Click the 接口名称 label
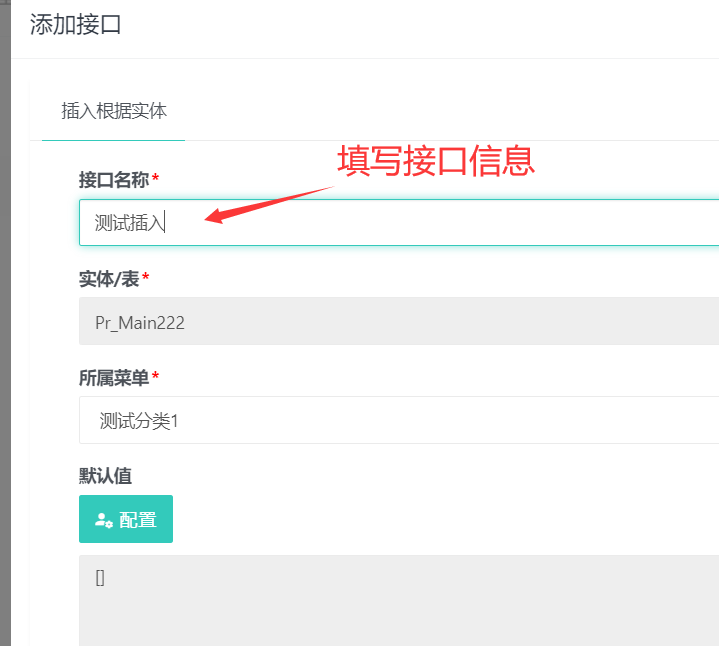Screen dimensions: 719x646 (114, 180)
